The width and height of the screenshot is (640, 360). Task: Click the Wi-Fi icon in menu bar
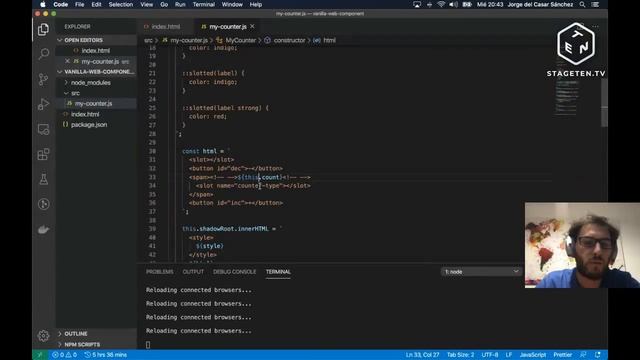point(441,4)
